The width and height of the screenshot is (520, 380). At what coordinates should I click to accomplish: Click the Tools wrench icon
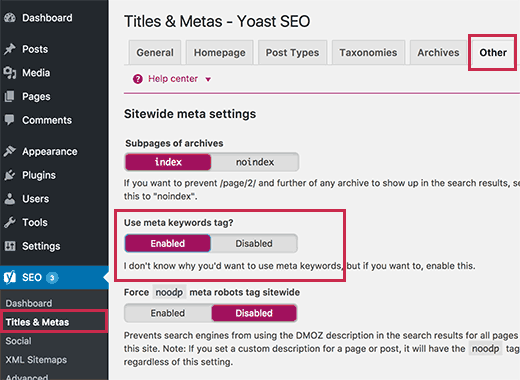click(x=10, y=222)
